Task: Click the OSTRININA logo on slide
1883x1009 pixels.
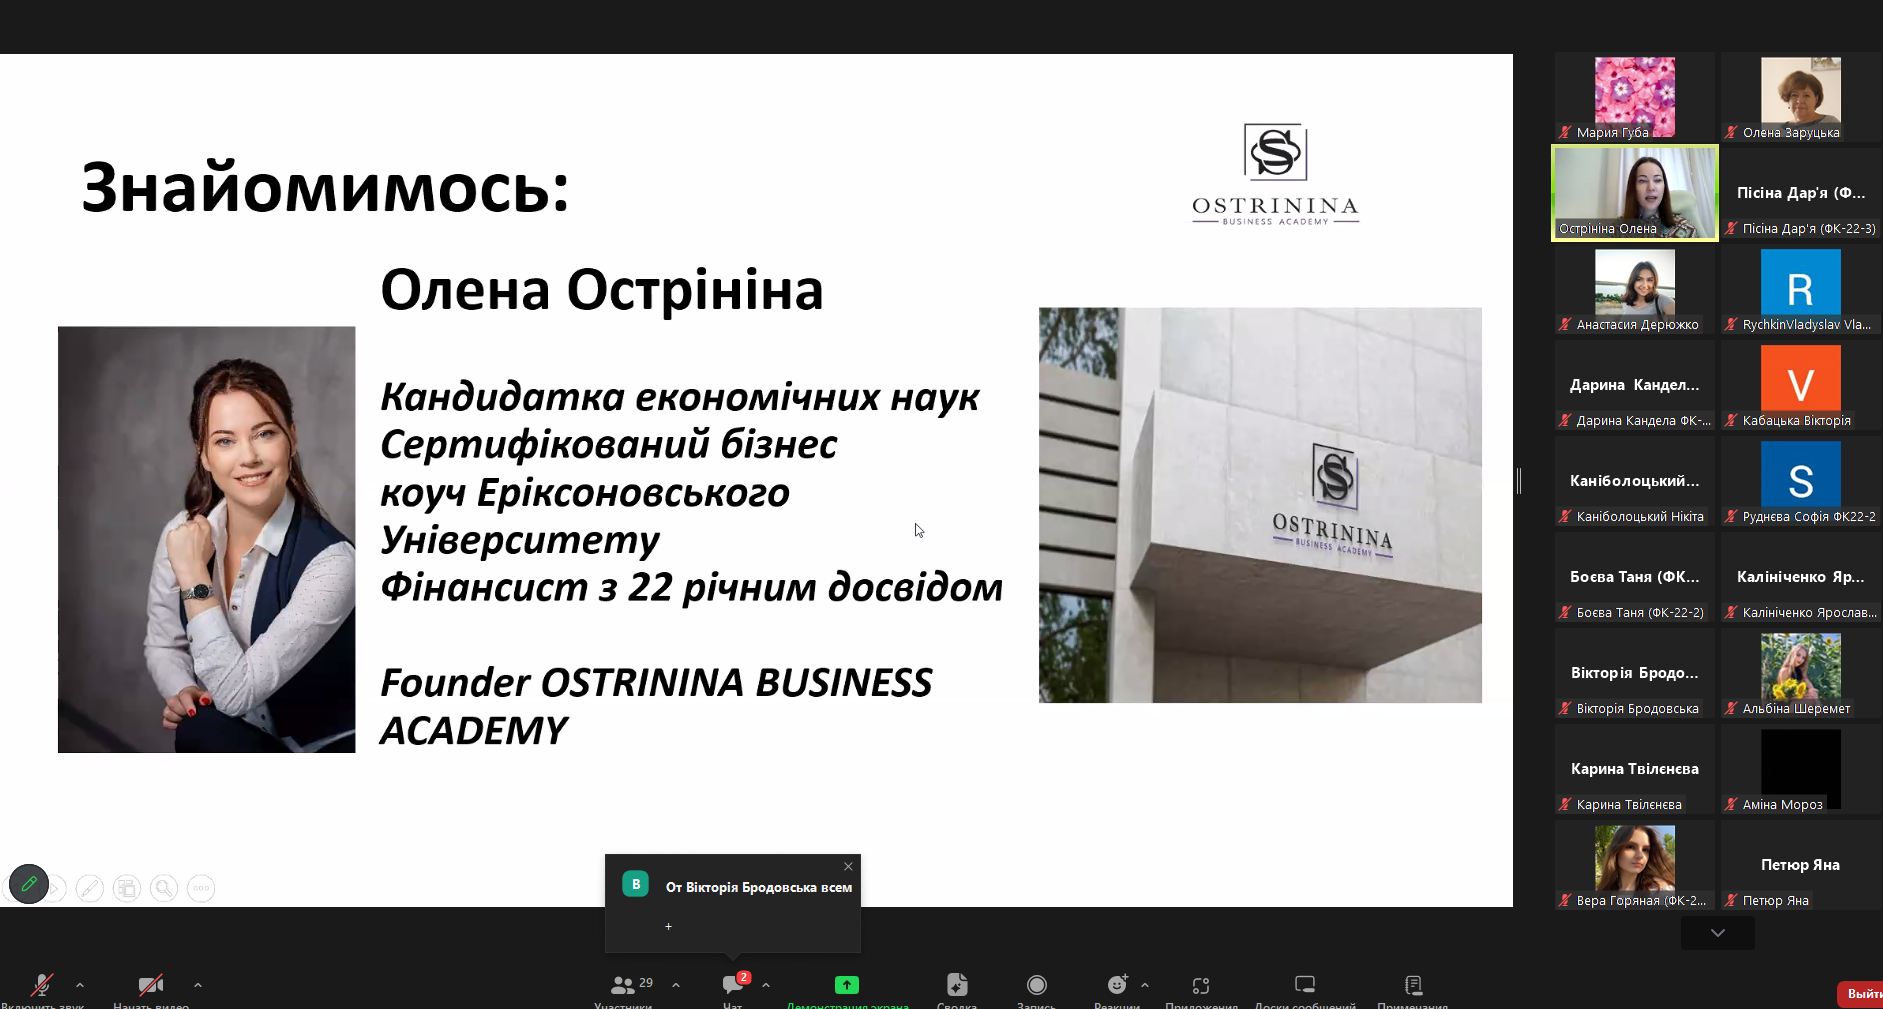Action: click(1275, 174)
